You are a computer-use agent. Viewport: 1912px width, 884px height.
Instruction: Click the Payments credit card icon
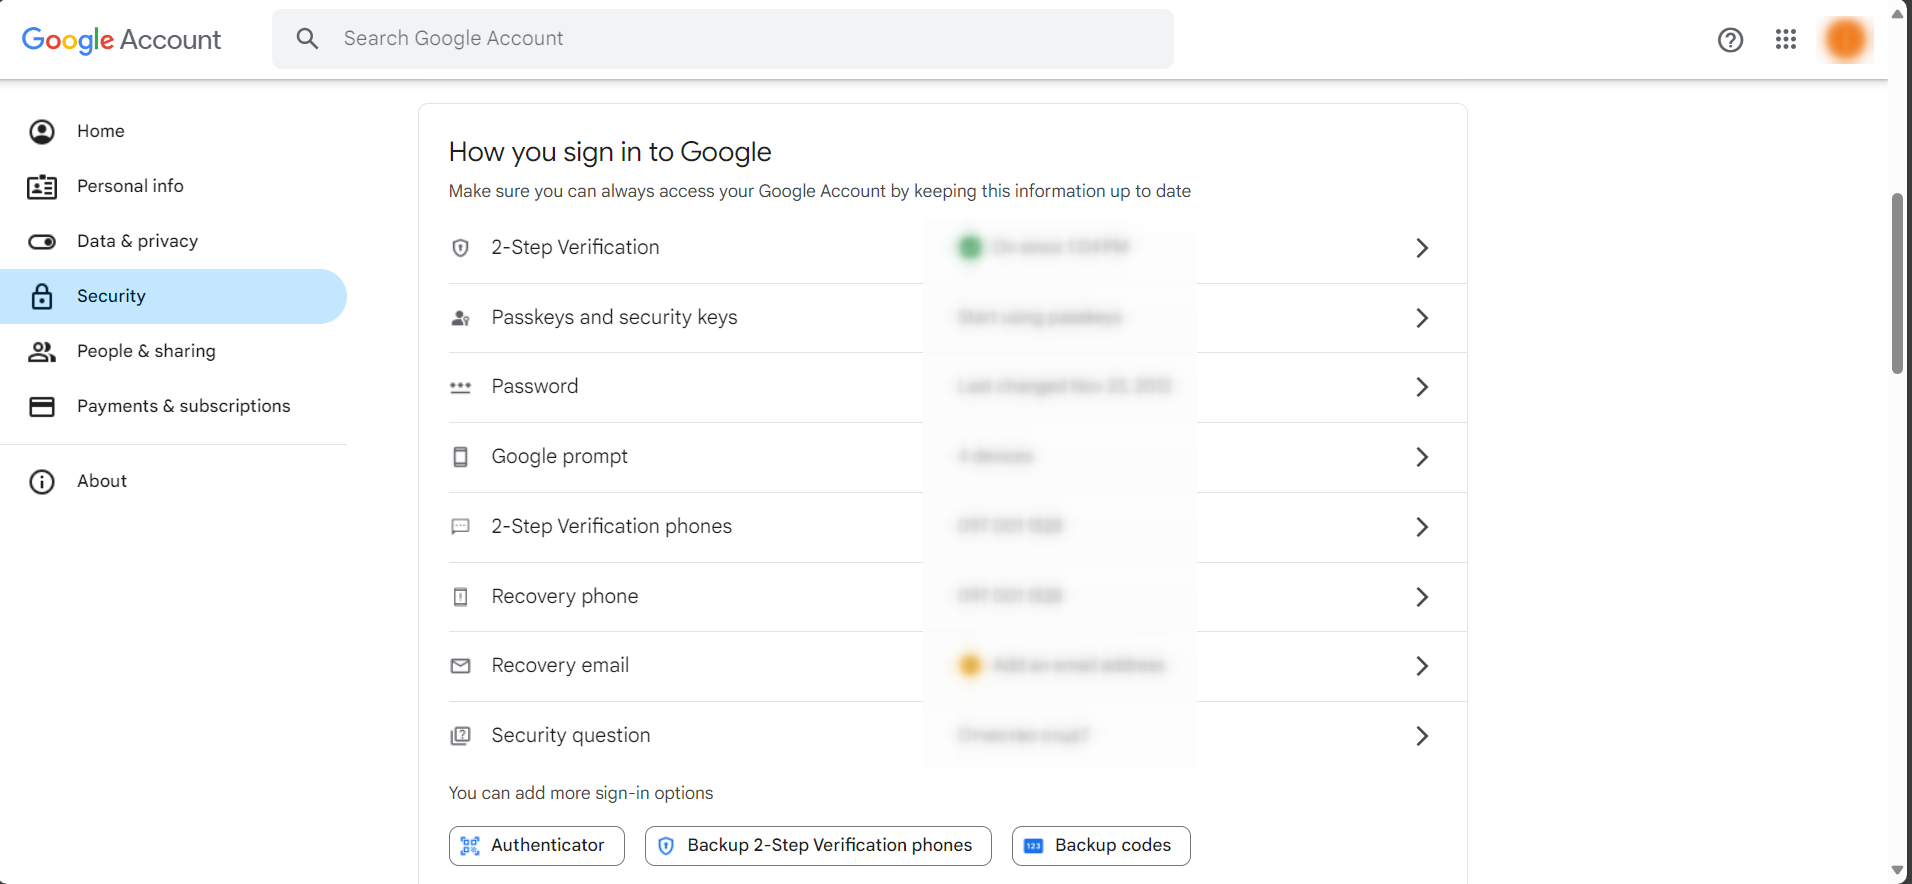42,406
